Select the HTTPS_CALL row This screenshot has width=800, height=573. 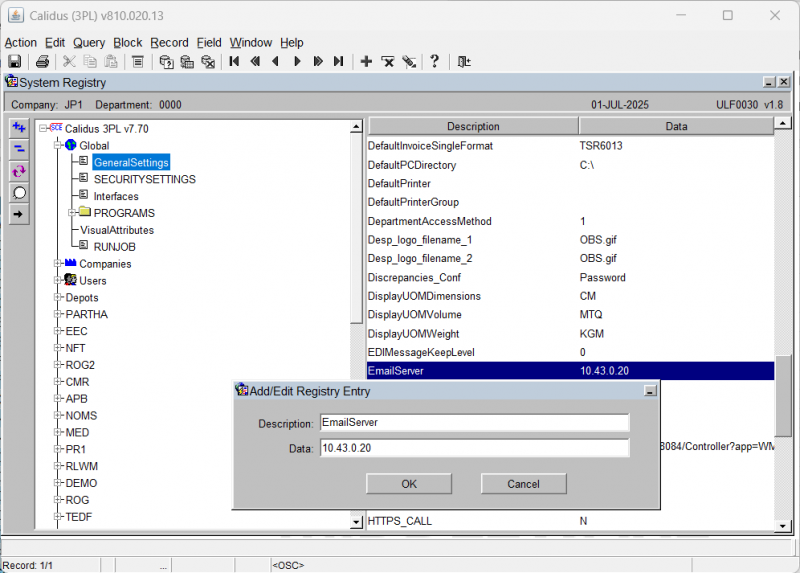570,521
